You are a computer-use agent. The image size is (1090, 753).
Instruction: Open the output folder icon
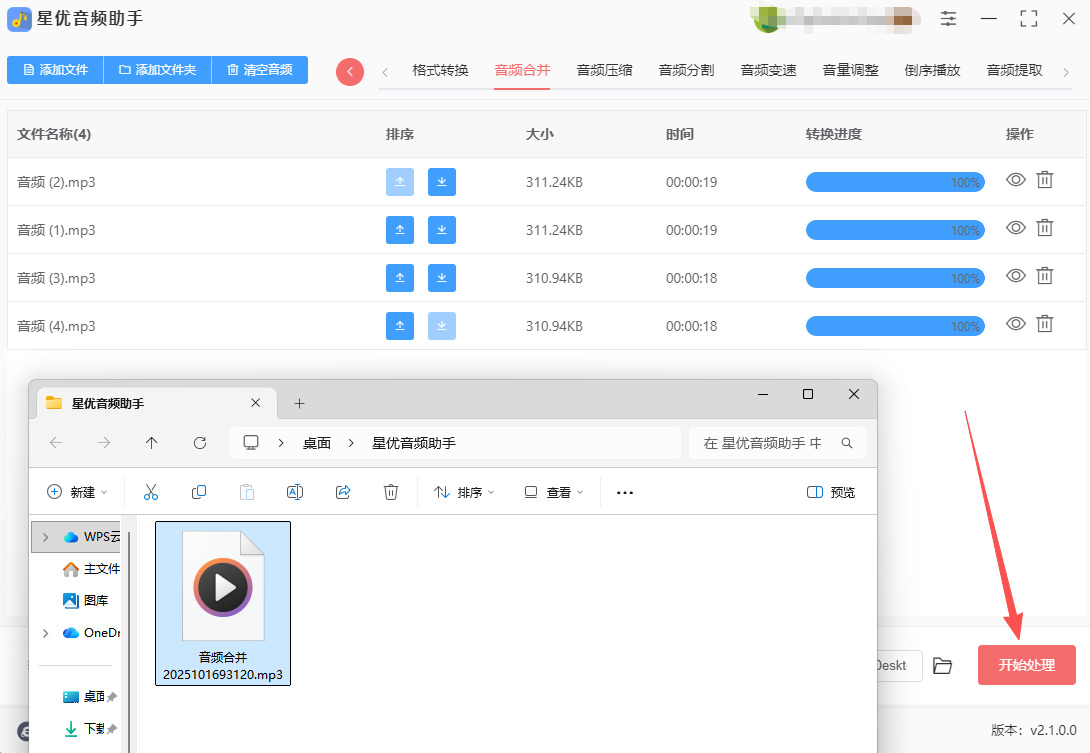click(x=942, y=666)
